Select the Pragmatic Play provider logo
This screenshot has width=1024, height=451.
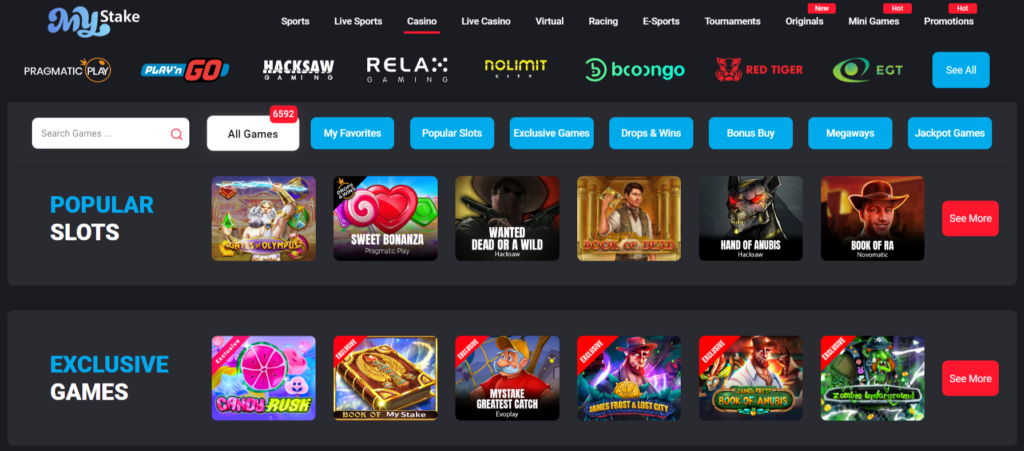click(x=67, y=69)
